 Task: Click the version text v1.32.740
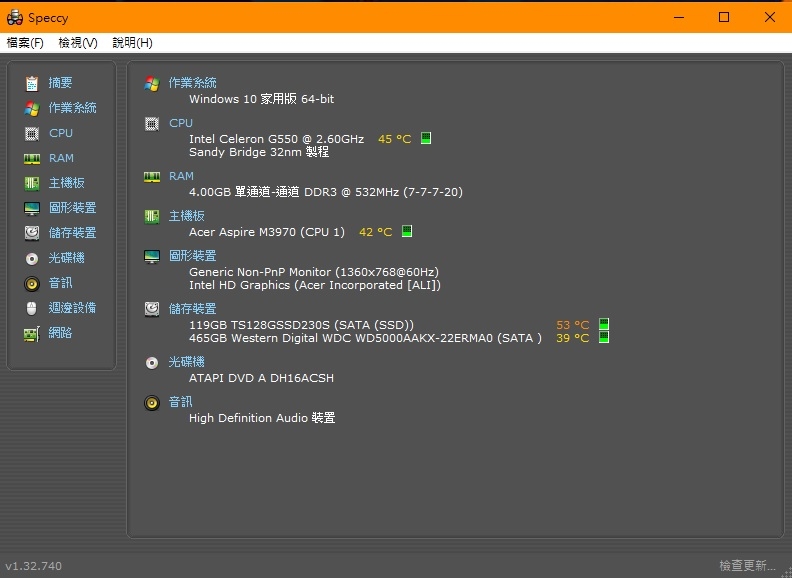pyautogui.click(x=33, y=566)
